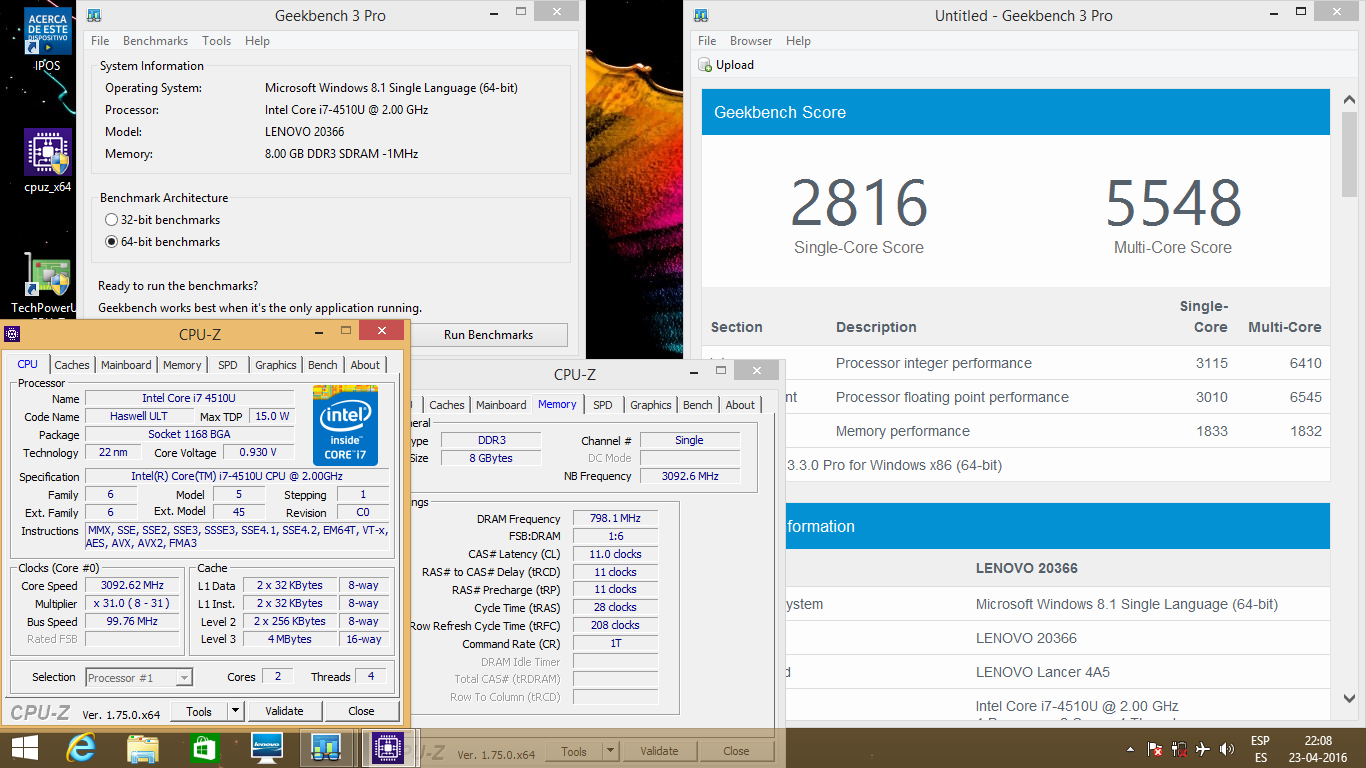1366x768 pixels.
Task: Open SPD tab in rear CPU-Z window
Action: point(603,405)
